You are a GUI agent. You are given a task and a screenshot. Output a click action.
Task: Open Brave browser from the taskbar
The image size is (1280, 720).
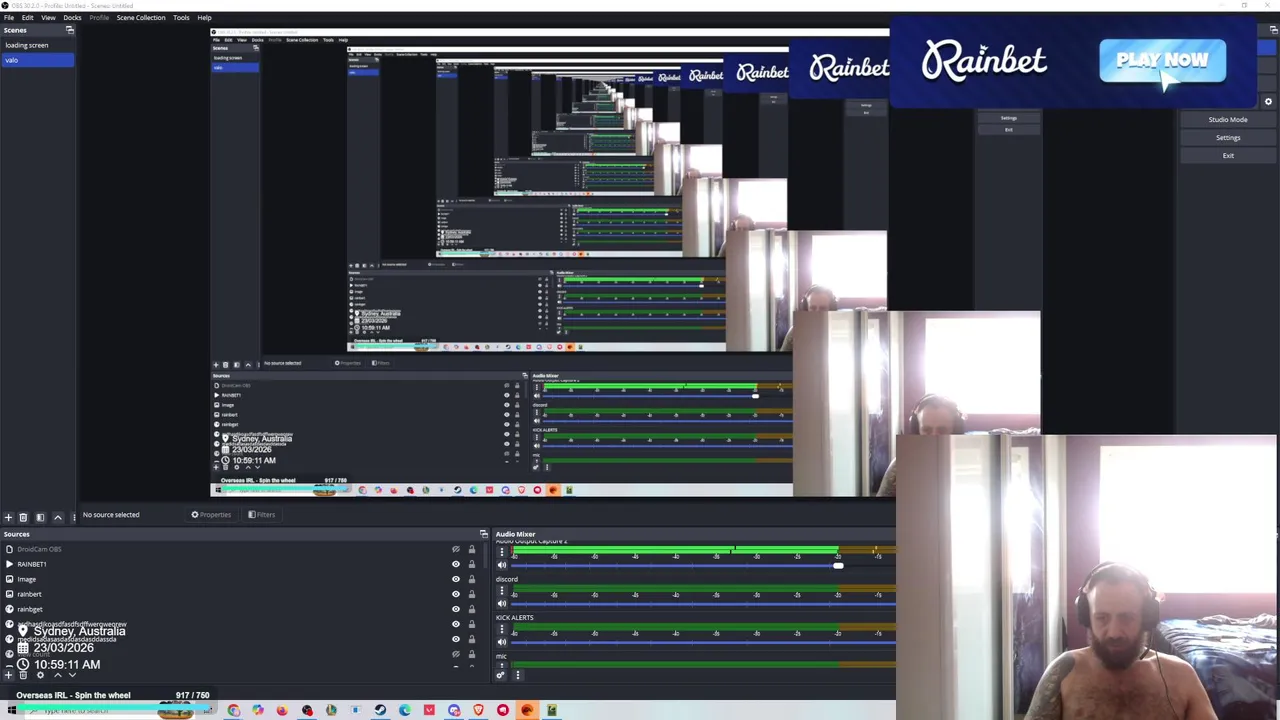[x=478, y=710]
